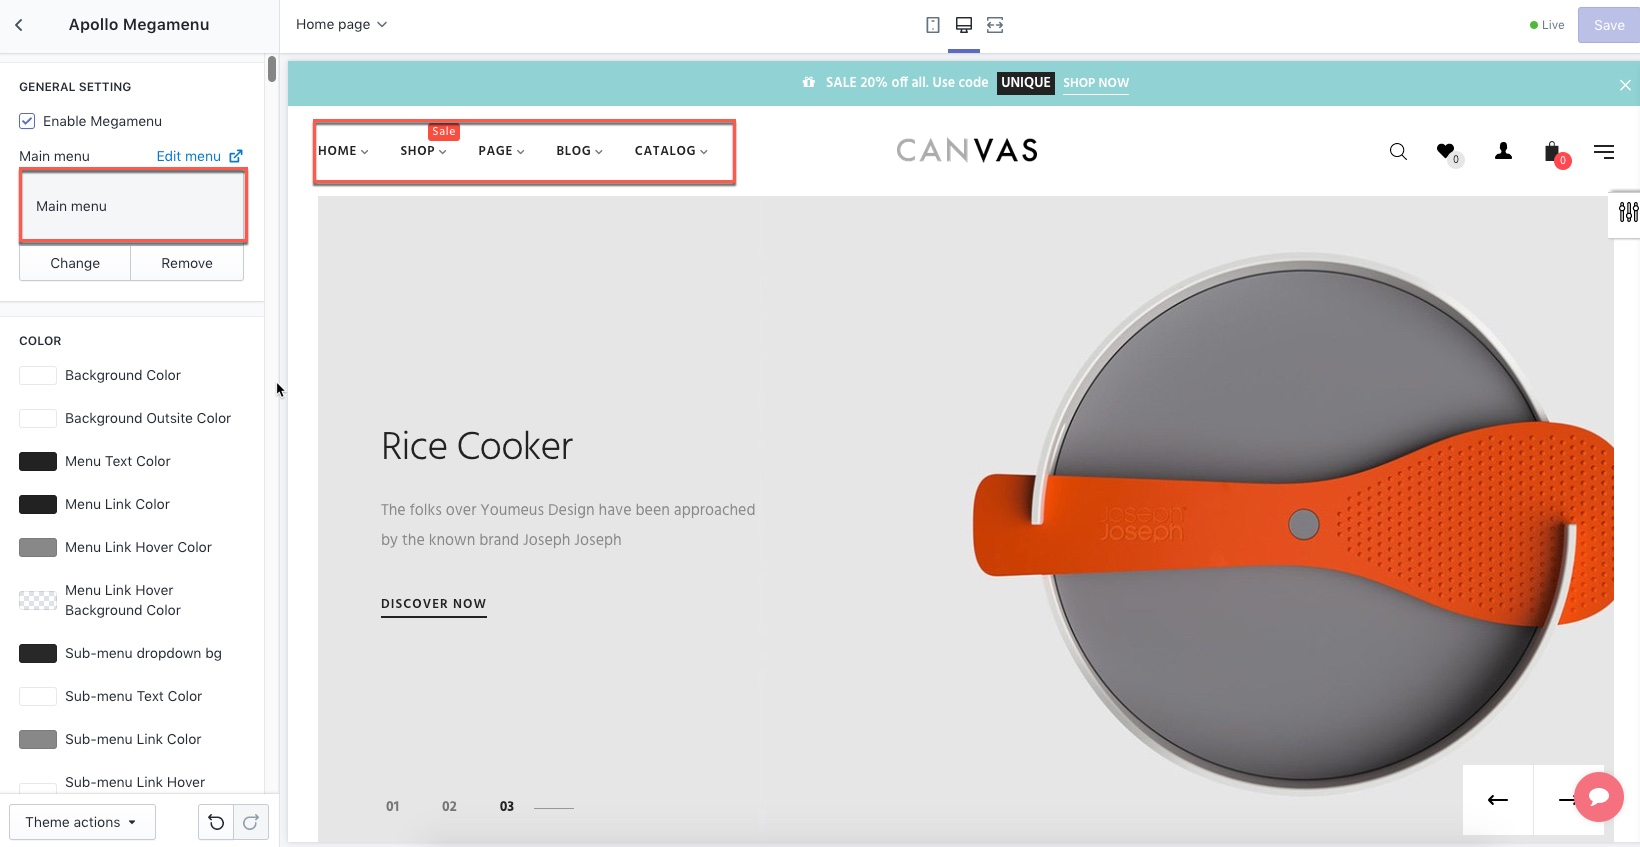Screen dimensions: 1640x847
Task: Click the undo button
Action: pyautogui.click(x=216, y=822)
